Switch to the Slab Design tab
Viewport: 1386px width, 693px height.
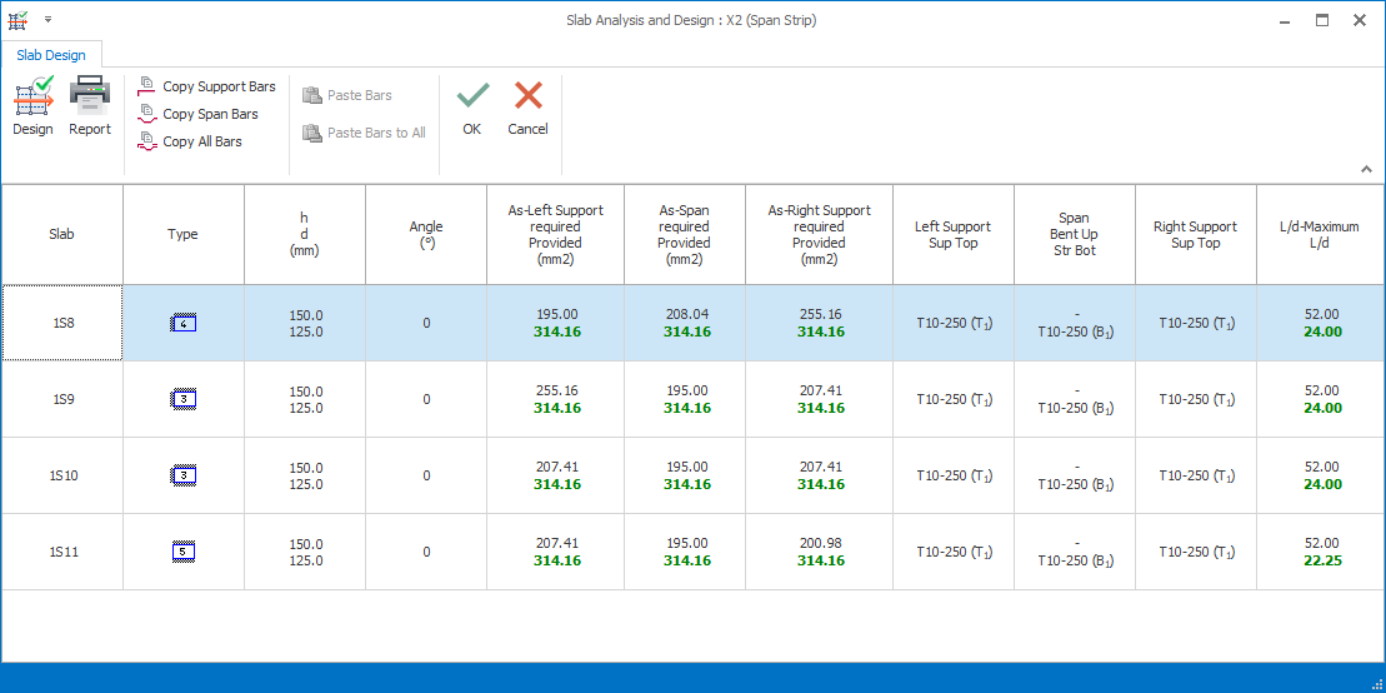tap(51, 56)
